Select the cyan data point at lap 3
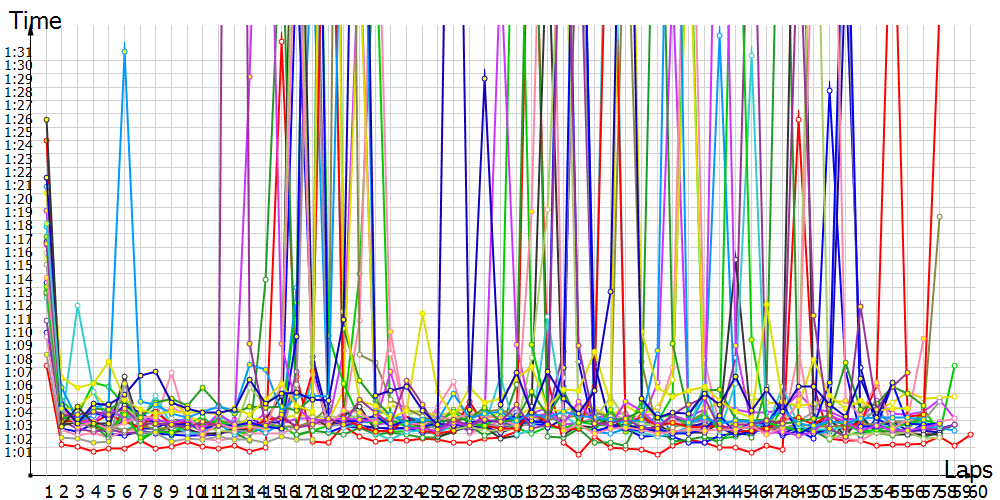Image resolution: width=1000 pixels, height=500 pixels. click(78, 305)
